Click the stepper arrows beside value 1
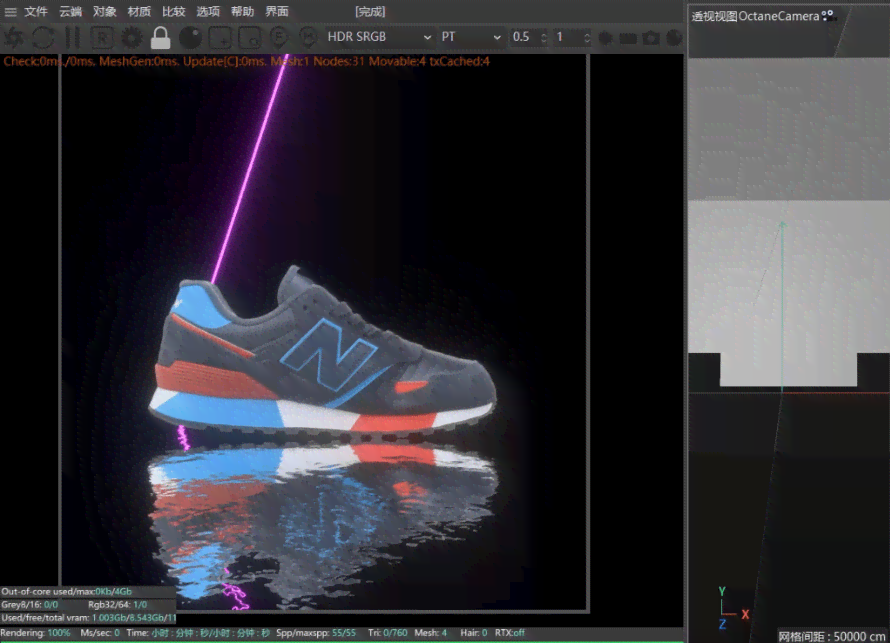This screenshot has height=643, width=890. pyautogui.click(x=587, y=37)
